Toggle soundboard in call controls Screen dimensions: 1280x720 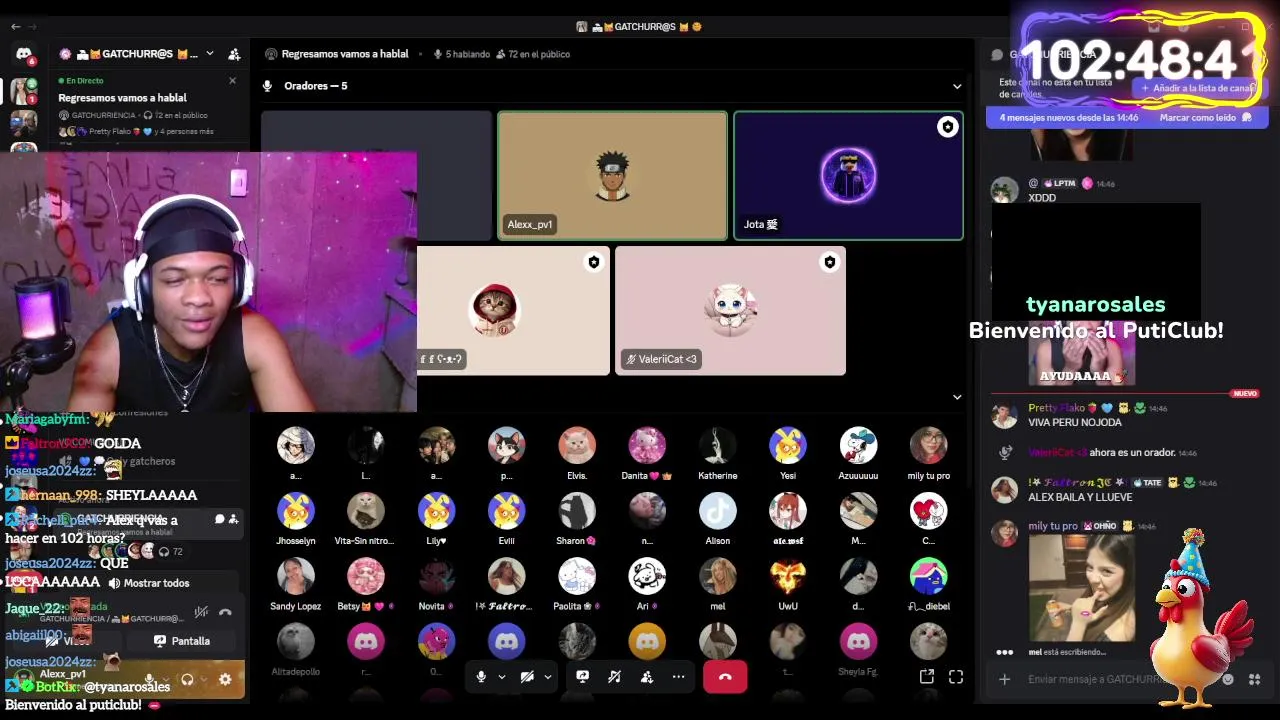click(615, 677)
